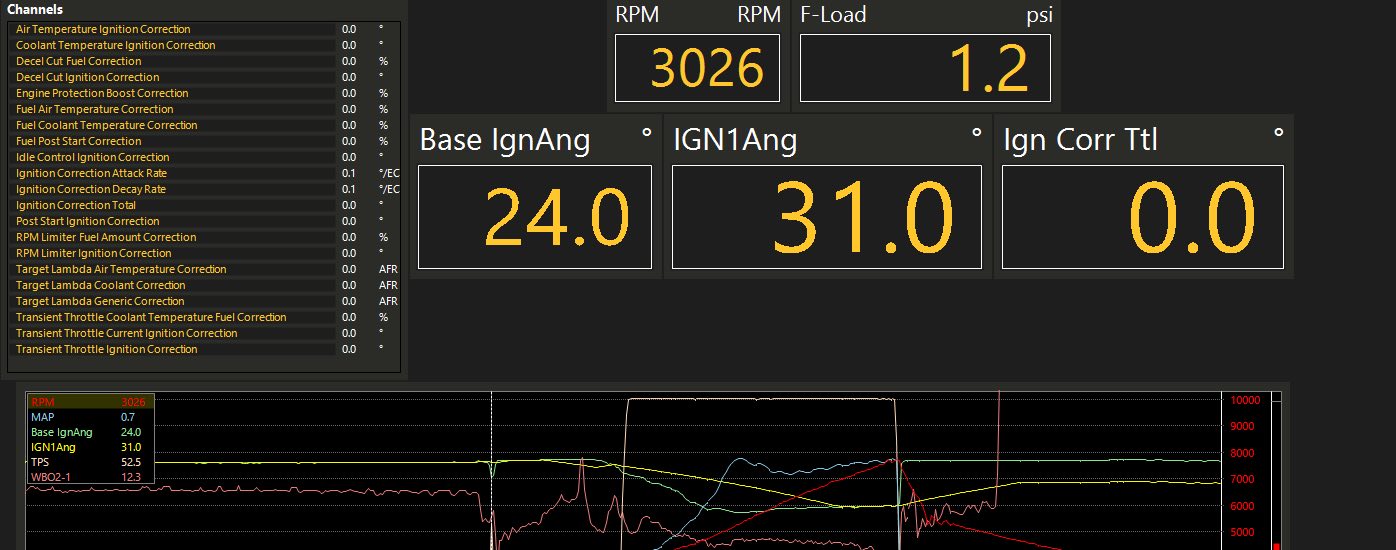Select Target Lambda Generic Correction row
The image size is (1396, 550).
pos(204,301)
